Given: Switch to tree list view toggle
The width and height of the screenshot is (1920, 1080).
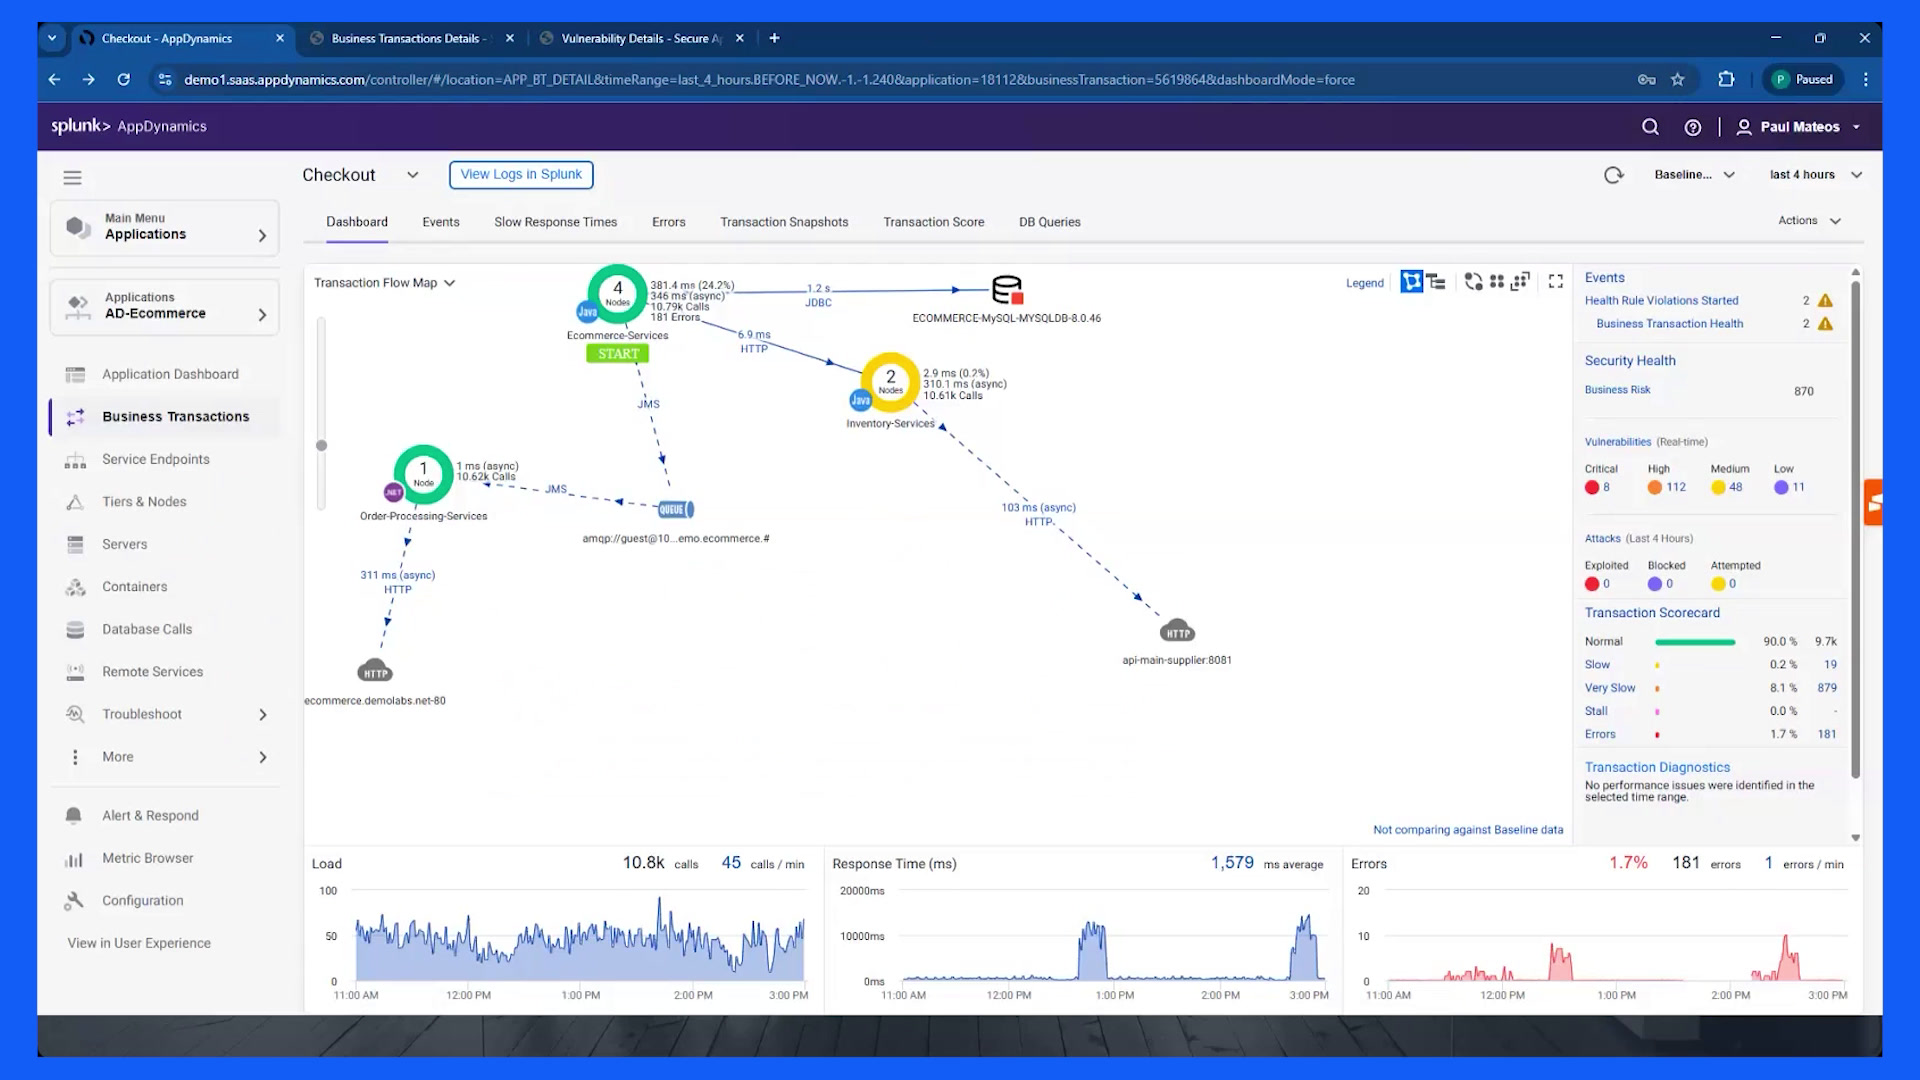Looking at the screenshot, I should 1436,282.
